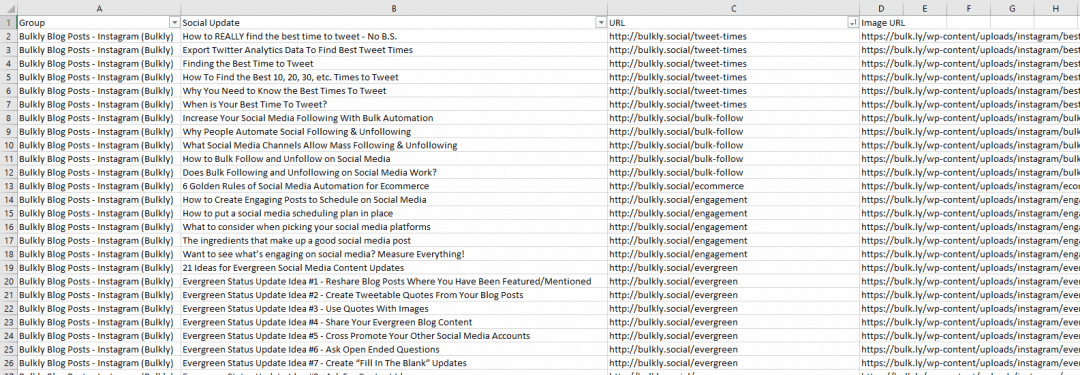Click the Image URL header cell
The height and width of the screenshot is (375, 1080).
tap(881, 23)
